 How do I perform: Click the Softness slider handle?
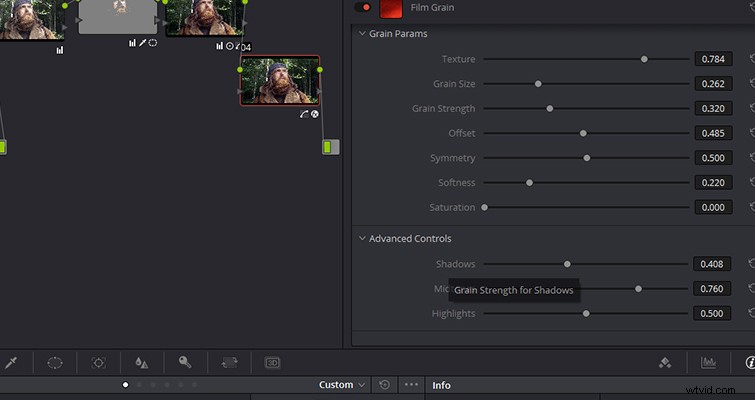(529, 183)
